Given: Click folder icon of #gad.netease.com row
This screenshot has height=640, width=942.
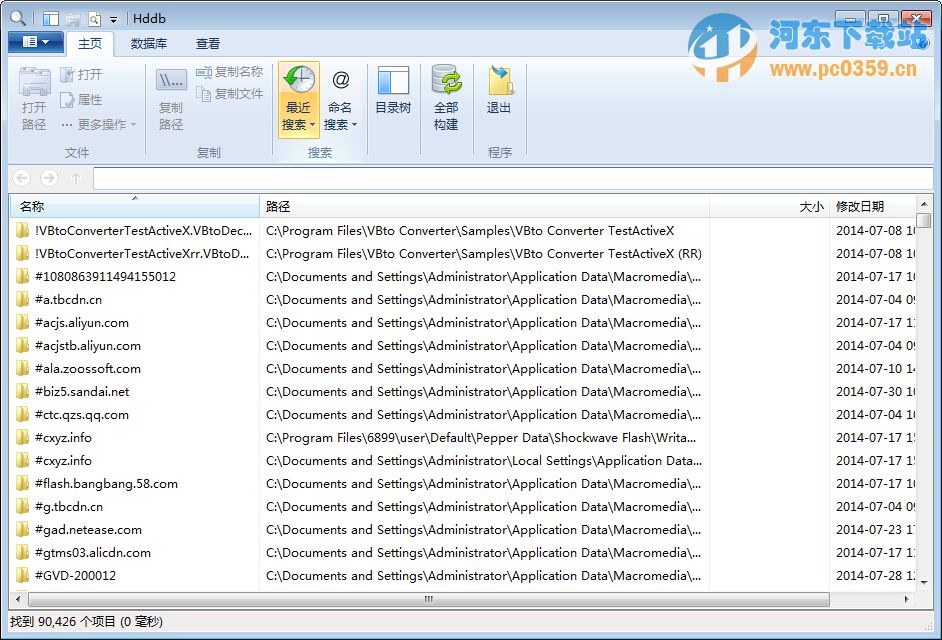Looking at the screenshot, I should click(22, 529).
